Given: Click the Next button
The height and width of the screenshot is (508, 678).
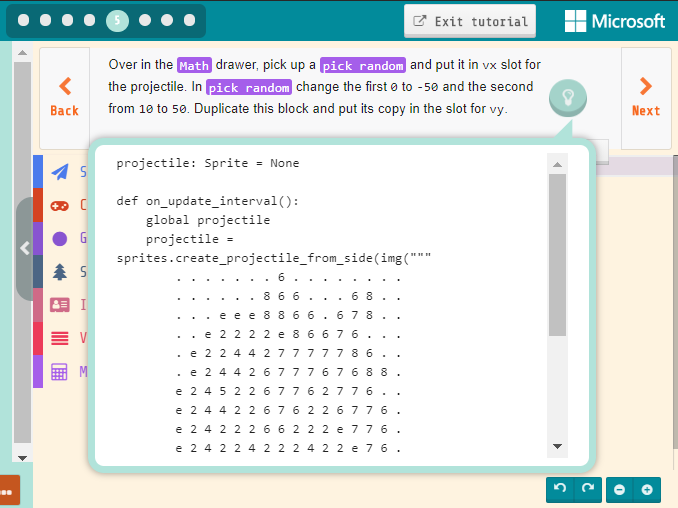Looking at the screenshot, I should pos(646,98).
